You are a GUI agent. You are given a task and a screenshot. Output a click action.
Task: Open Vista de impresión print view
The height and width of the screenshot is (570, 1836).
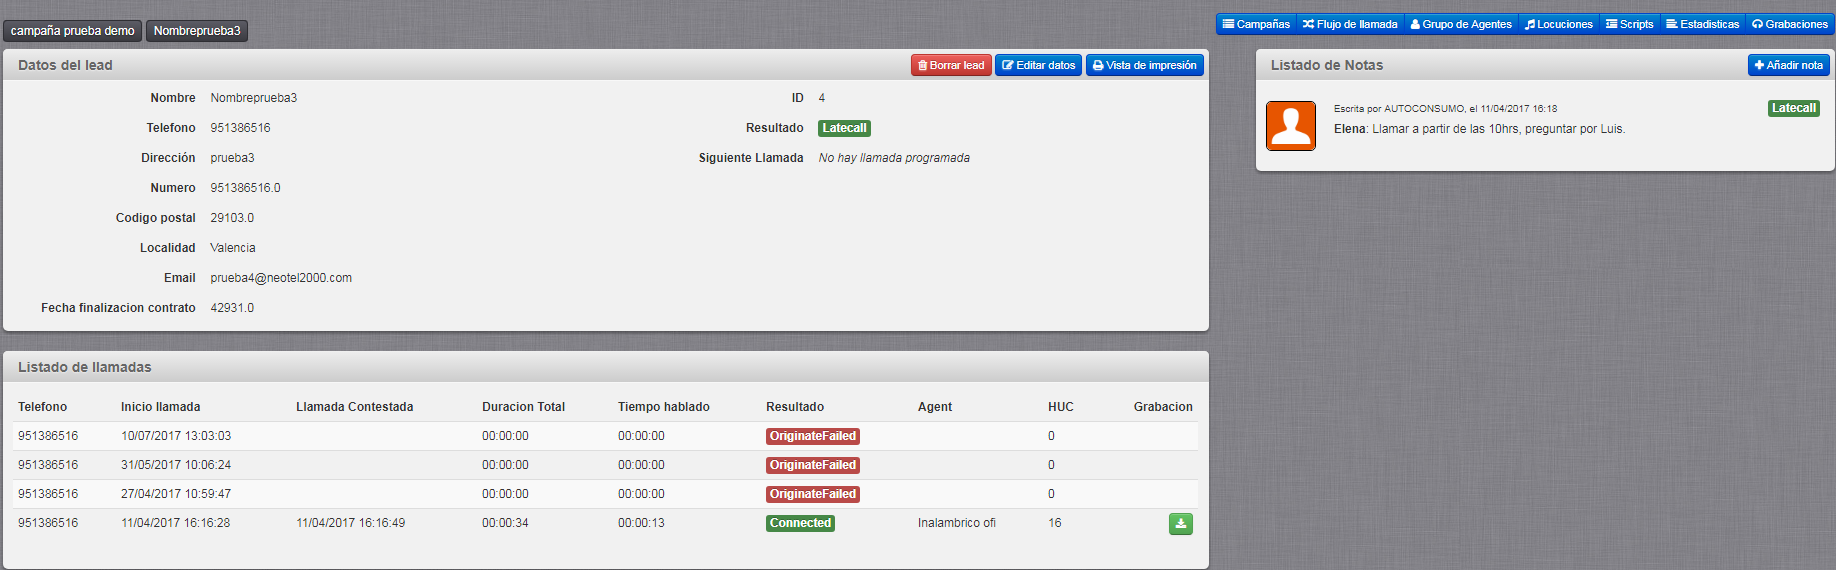1144,65
